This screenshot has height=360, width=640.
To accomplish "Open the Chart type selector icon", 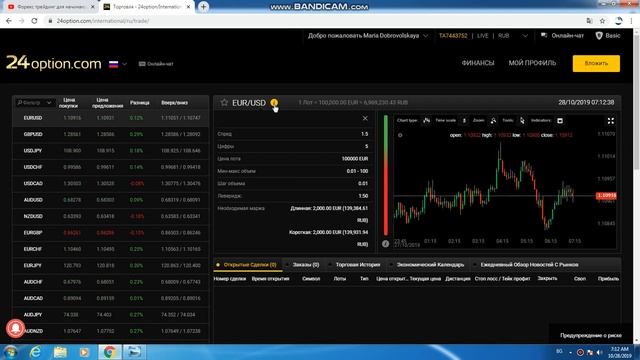I will 427,120.
